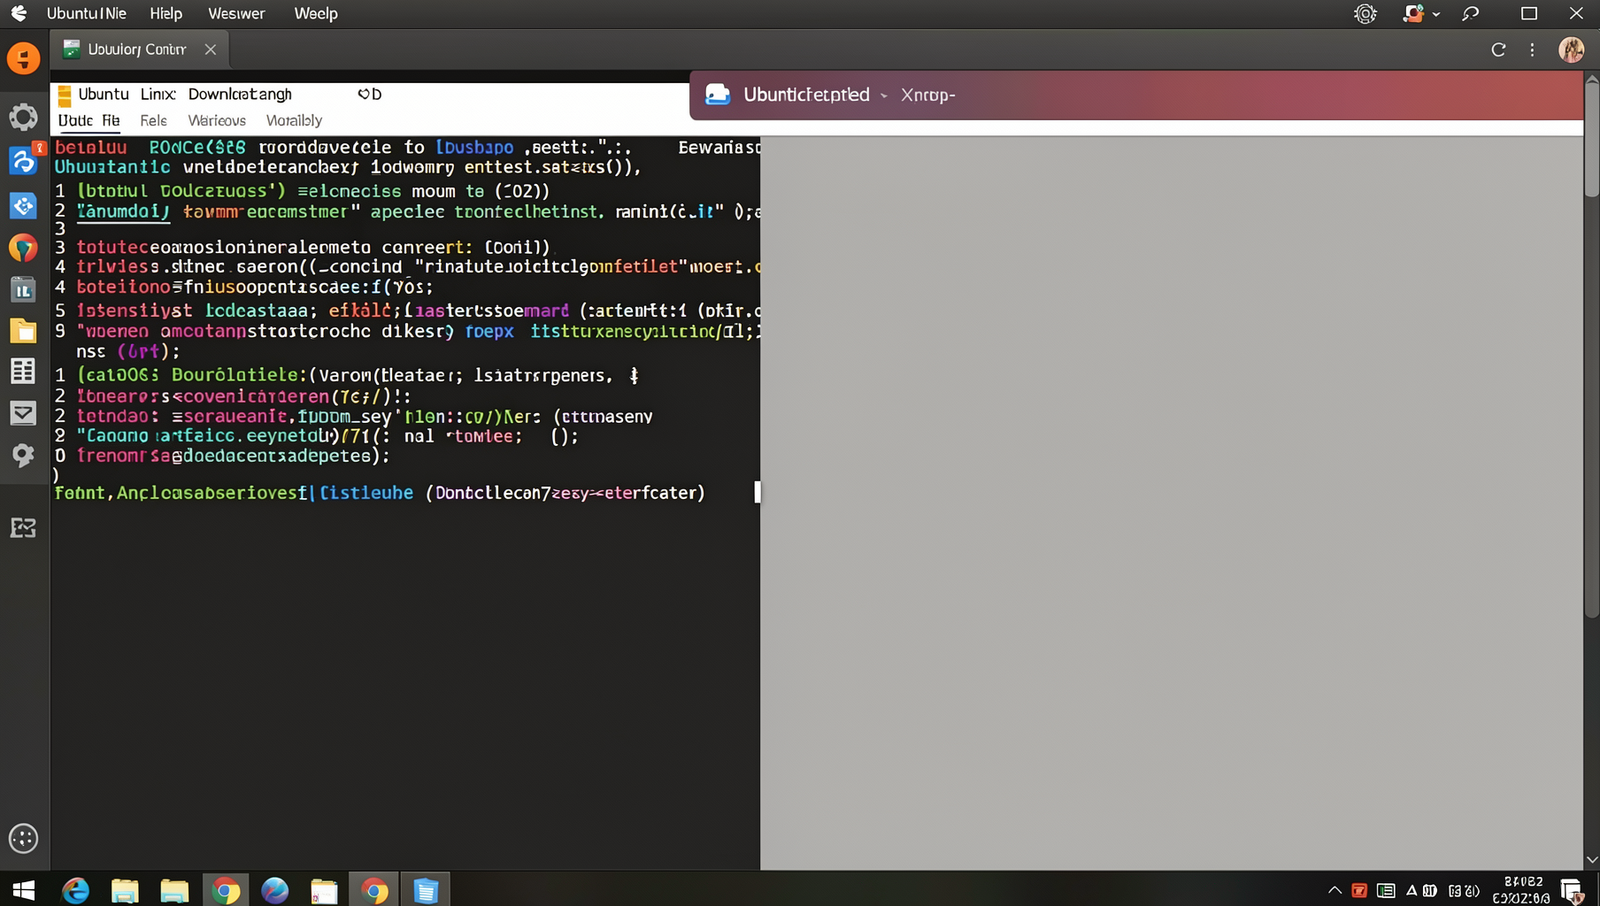Open the blue notepad app in taskbar
This screenshot has height=906, width=1600.
click(426, 890)
